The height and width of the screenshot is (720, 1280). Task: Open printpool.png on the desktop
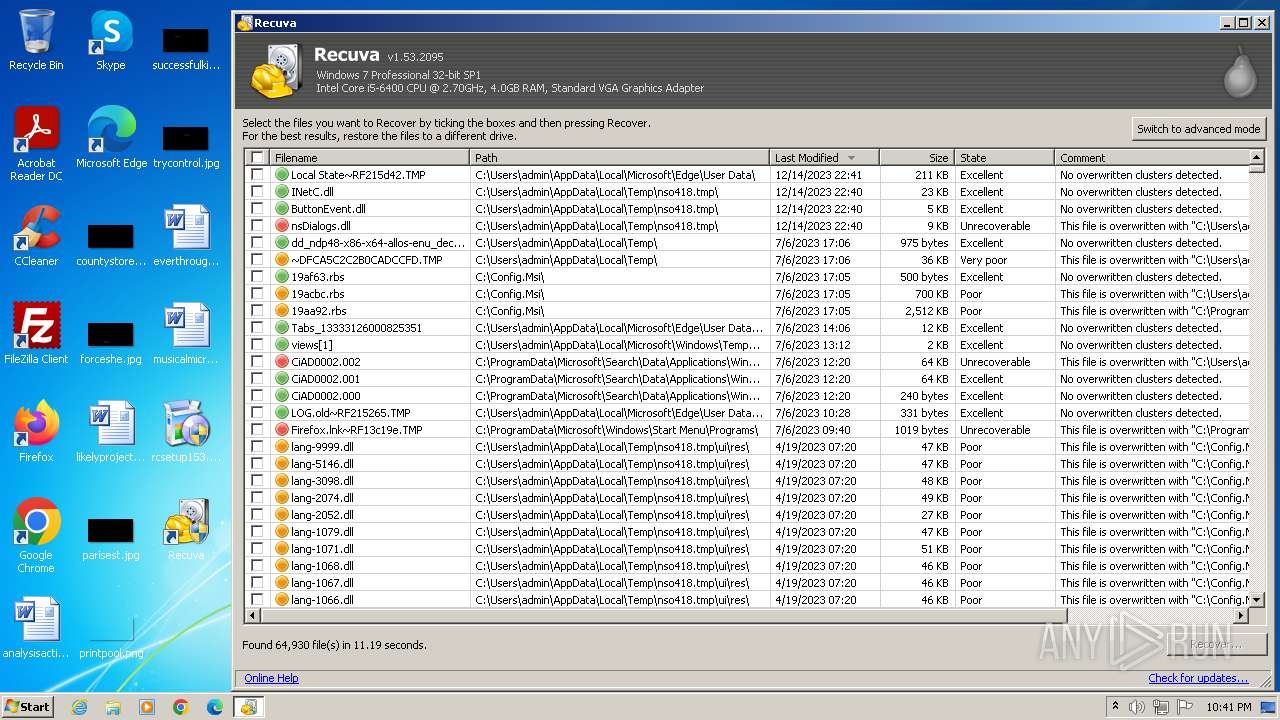(x=111, y=638)
